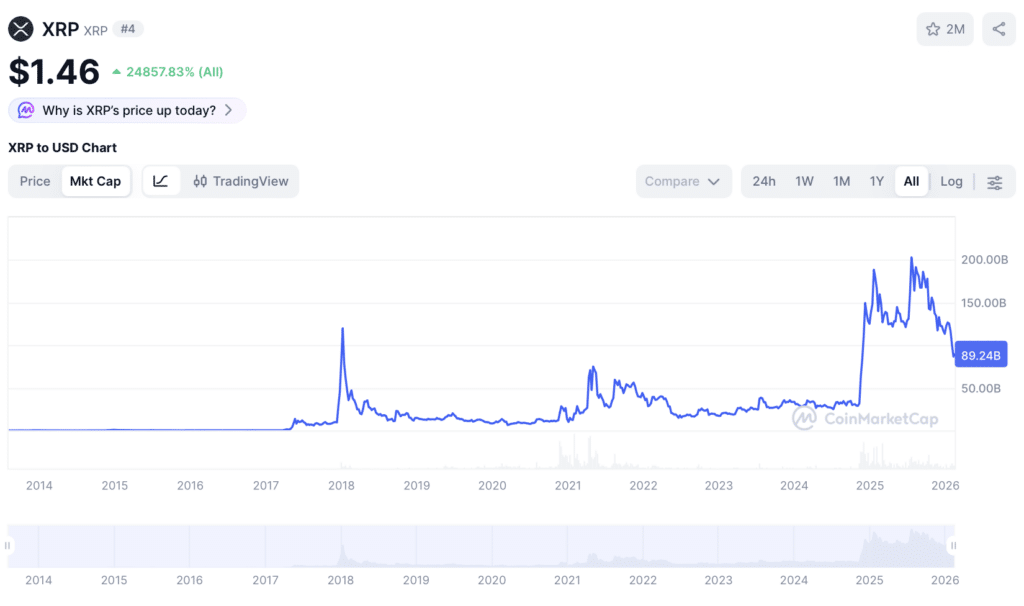Select the All time range
Screen dimensions: 1024x606
(x=911, y=181)
